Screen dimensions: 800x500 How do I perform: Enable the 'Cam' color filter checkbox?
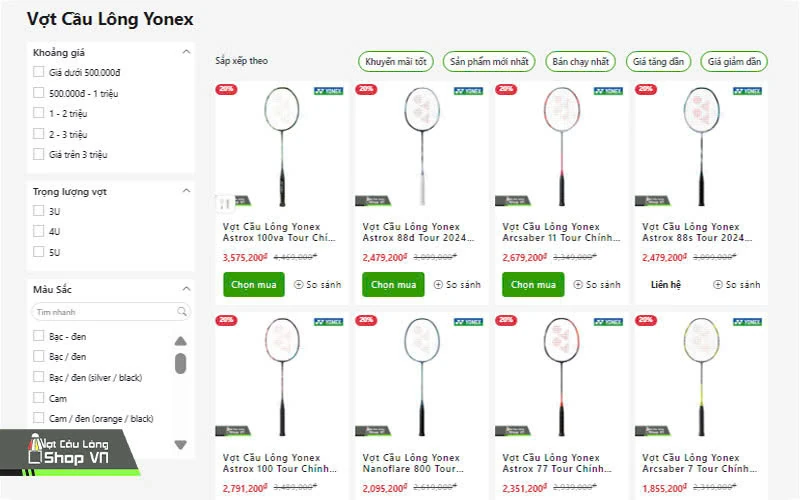pos(38,398)
